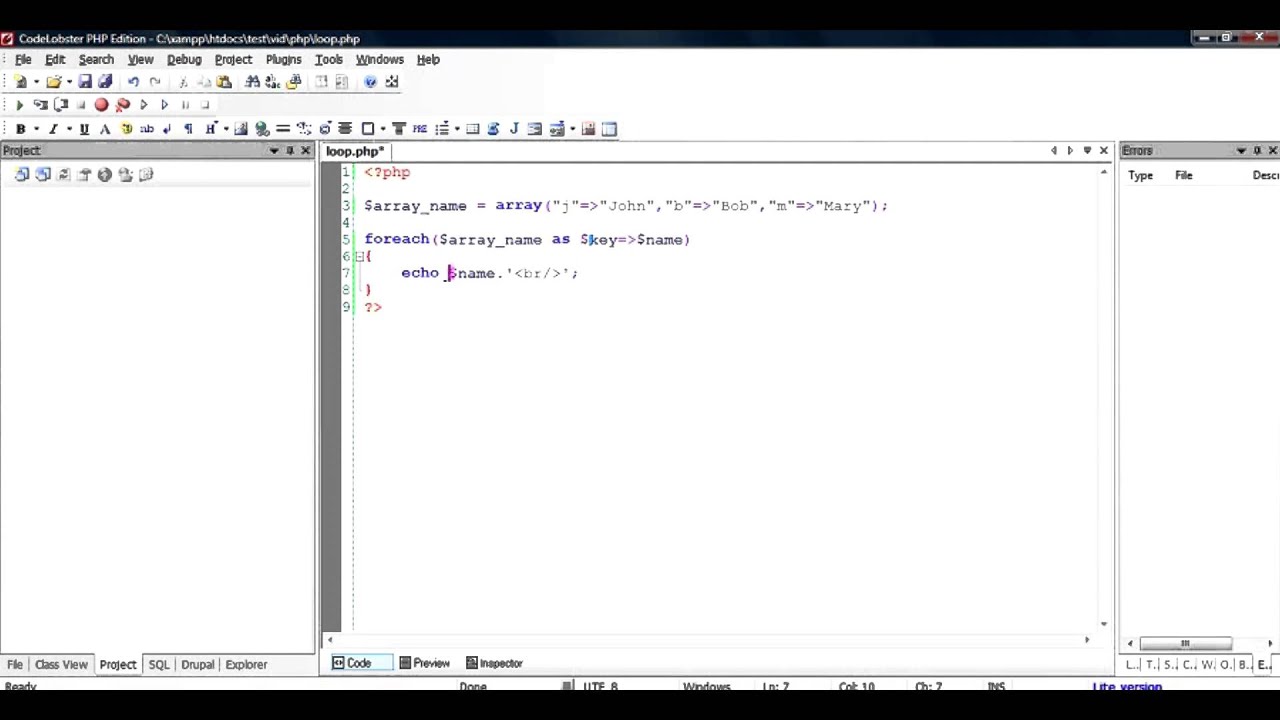Select the loop.php editor tab
Image resolution: width=1280 pixels, height=720 pixels.
[354, 152]
